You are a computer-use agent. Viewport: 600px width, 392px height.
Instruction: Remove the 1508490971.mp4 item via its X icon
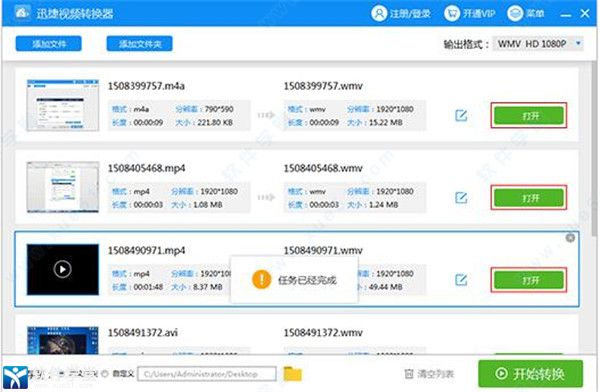tap(570, 238)
